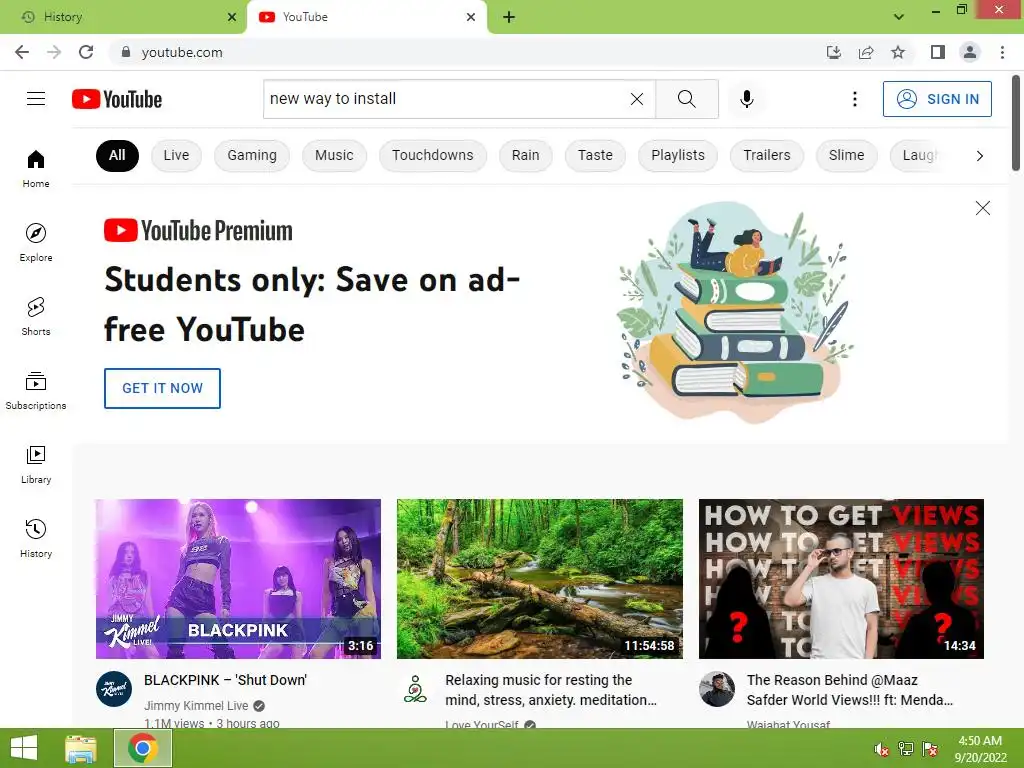Select the All filter chip
Screen dimensions: 1024x768
117,155
